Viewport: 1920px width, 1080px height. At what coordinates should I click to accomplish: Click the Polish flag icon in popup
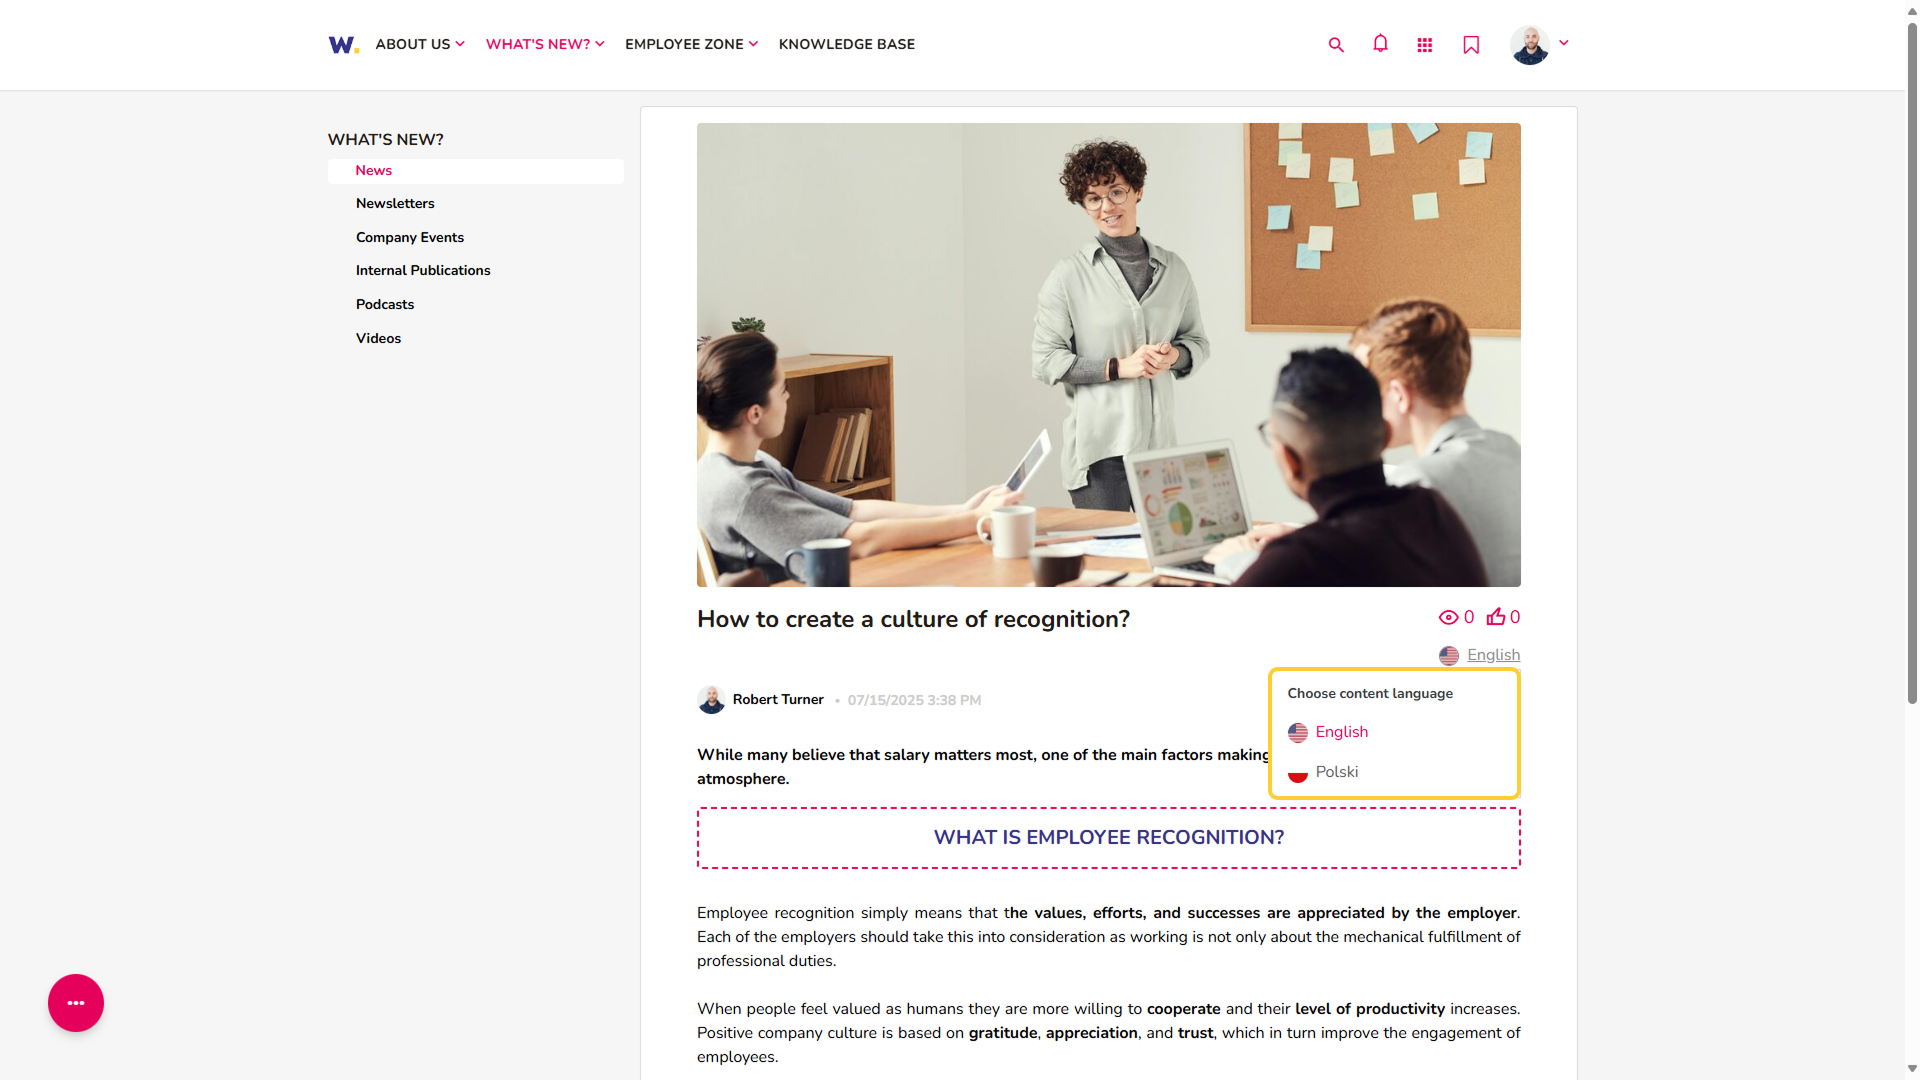point(1298,773)
